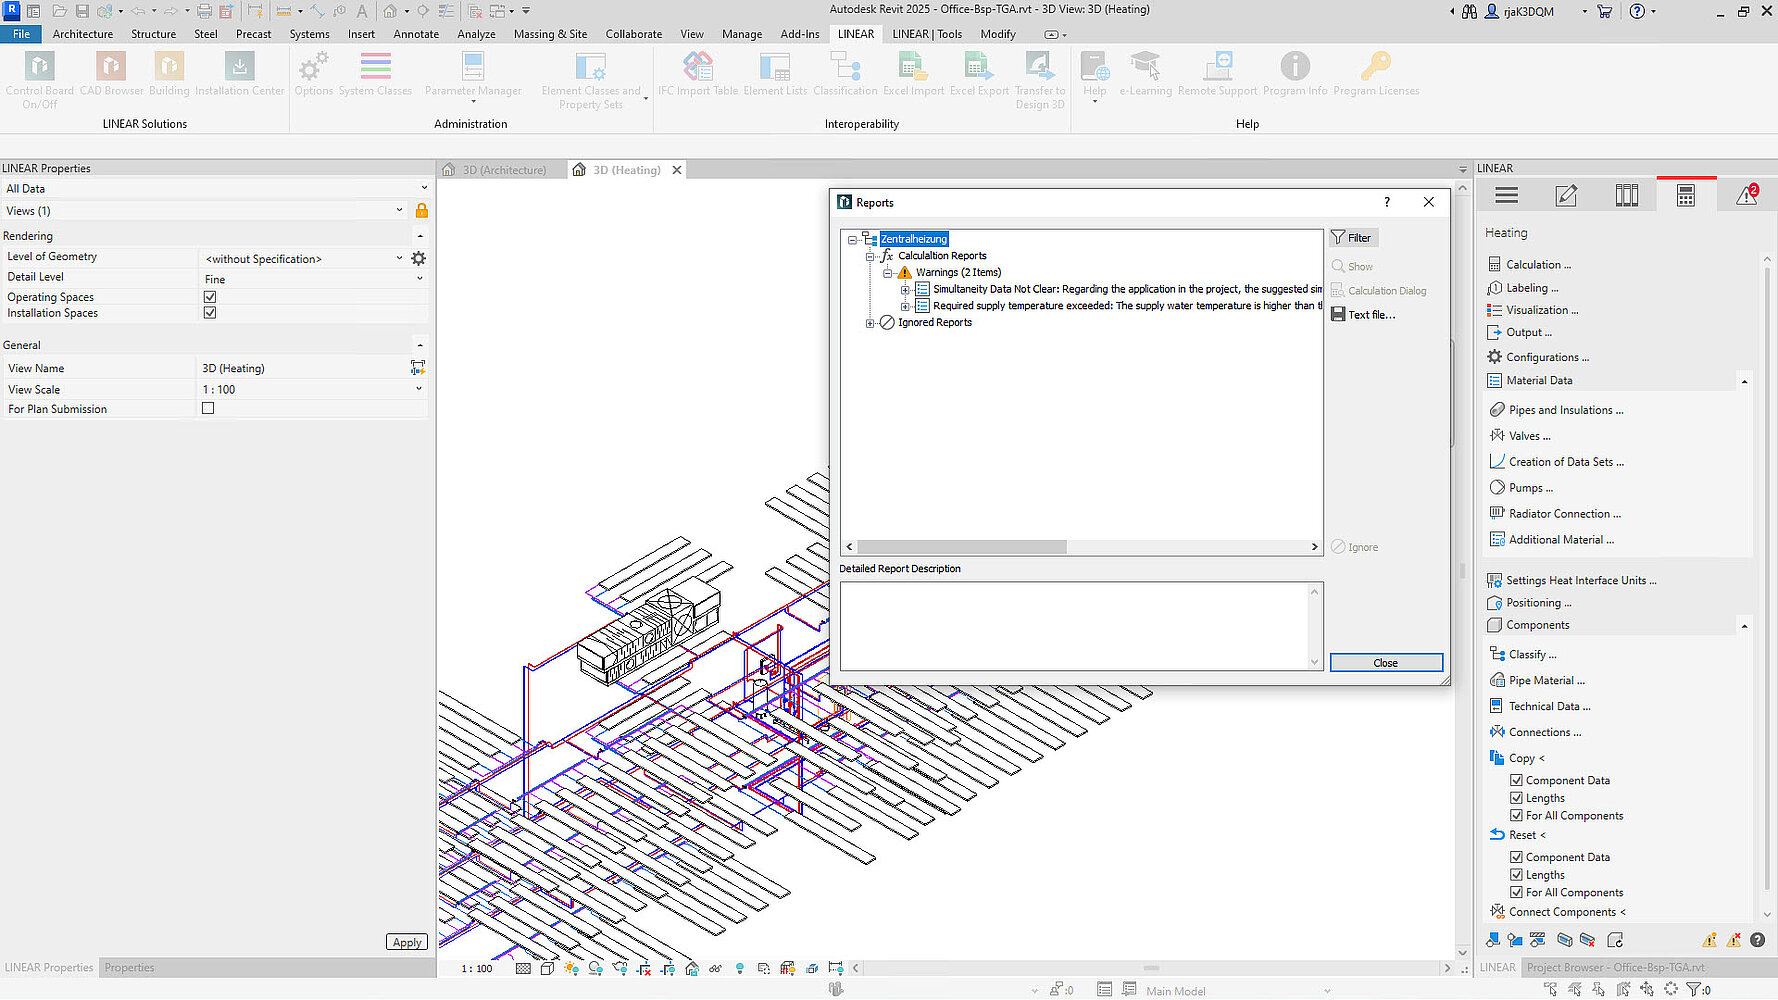Open the Level of Geometry settings gear
This screenshot has height=1000, width=1778.
(418, 258)
